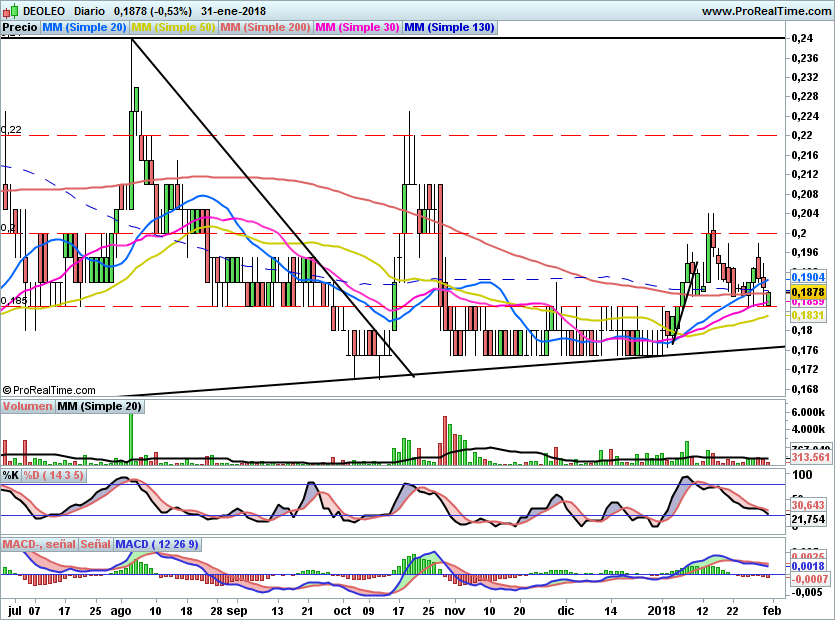Click the www.ProRealTime.com link
835x620 pixels.
click(765, 11)
